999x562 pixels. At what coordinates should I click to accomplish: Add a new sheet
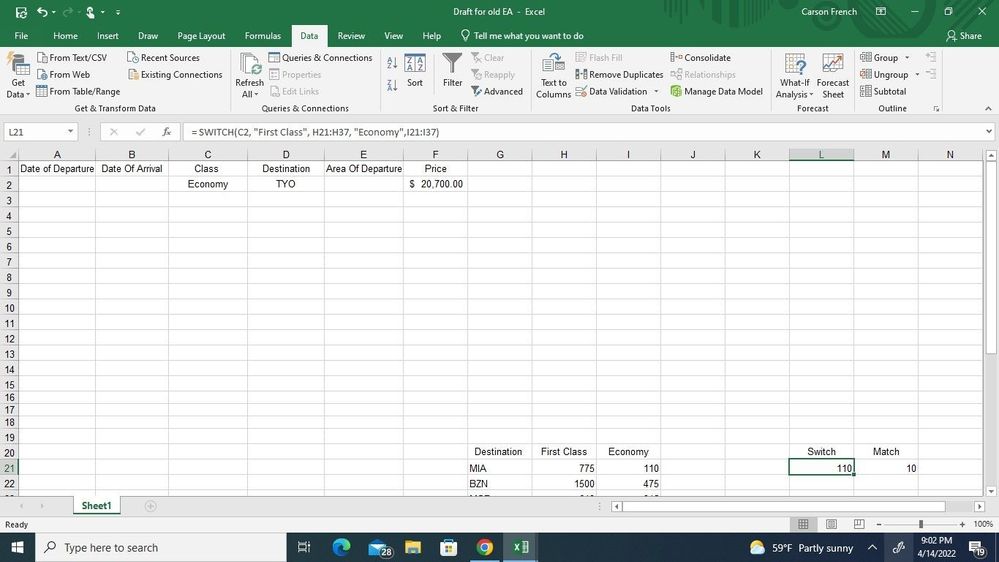click(150, 506)
